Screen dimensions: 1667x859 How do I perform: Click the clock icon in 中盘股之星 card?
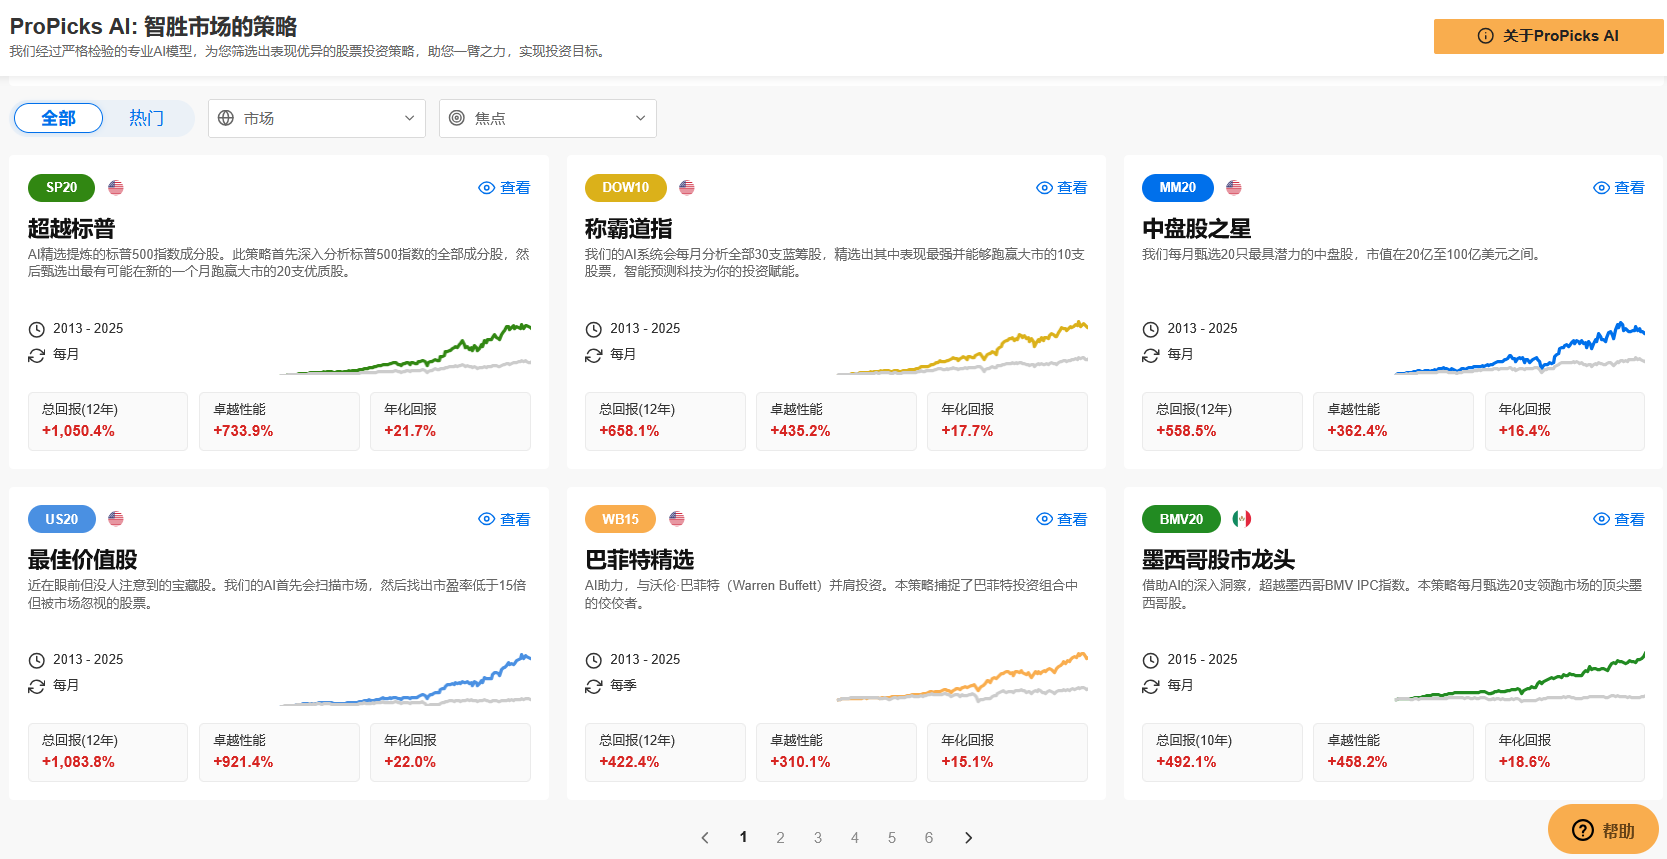click(x=1151, y=329)
